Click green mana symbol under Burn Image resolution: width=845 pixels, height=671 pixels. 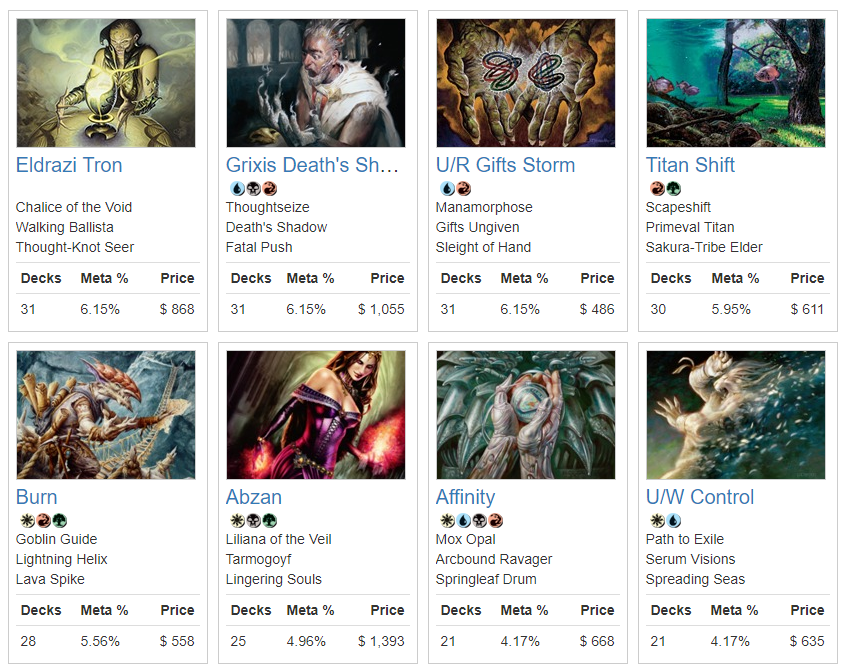(60, 520)
